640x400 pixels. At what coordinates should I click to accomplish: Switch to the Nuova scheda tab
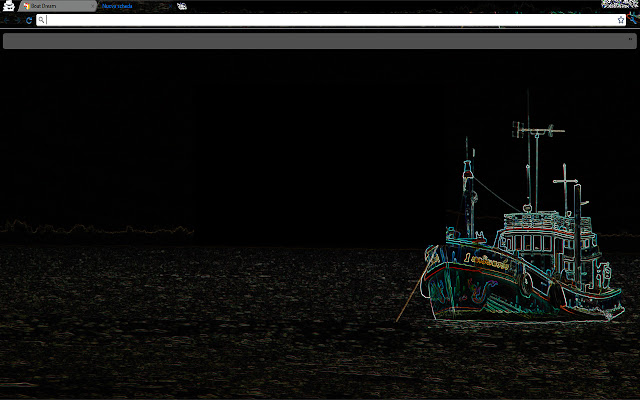pos(135,6)
